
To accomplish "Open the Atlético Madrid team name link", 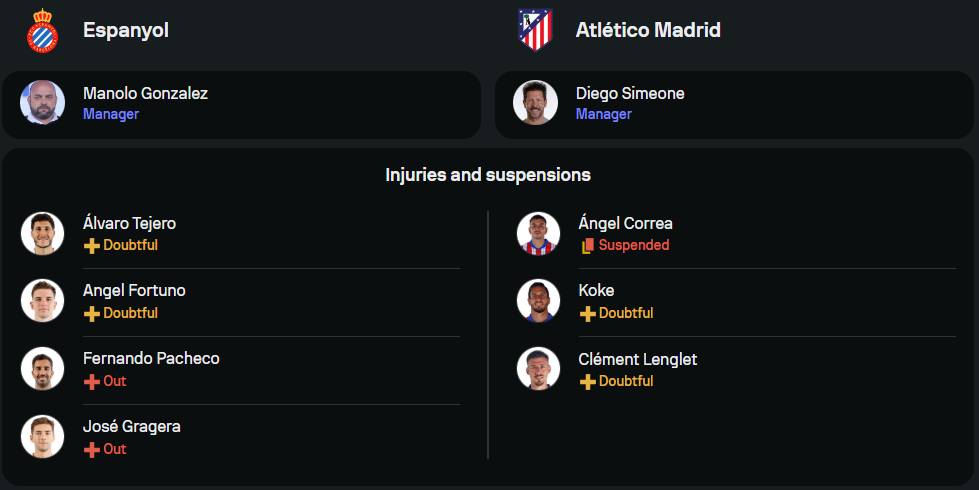I will pos(648,30).
